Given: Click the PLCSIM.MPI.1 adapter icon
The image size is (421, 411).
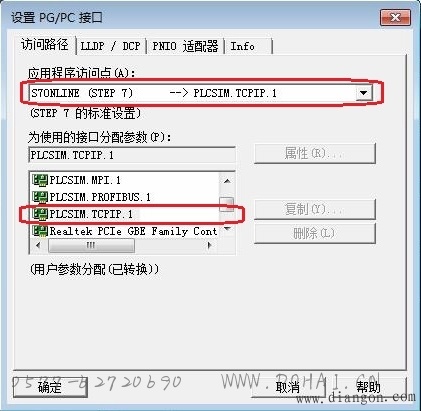Looking at the screenshot, I should coord(40,180).
